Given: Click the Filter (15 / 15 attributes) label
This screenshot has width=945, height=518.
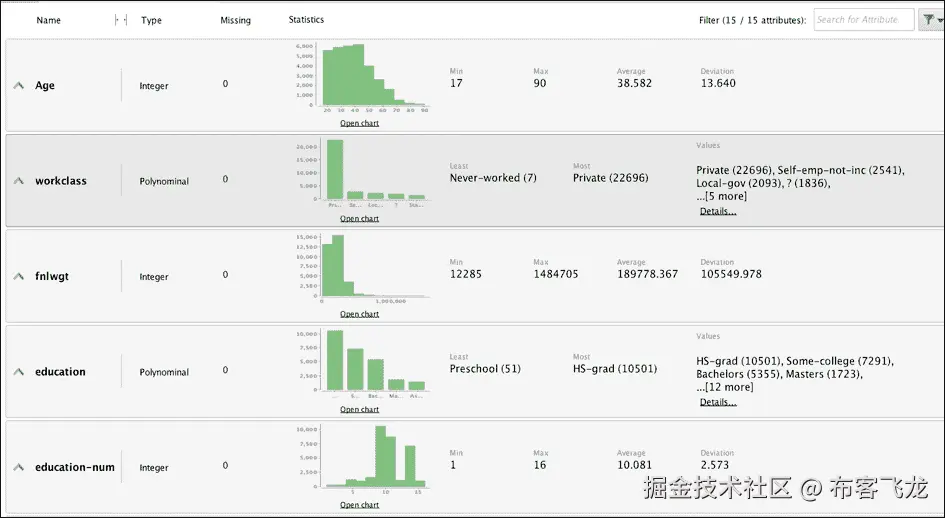Looking at the screenshot, I should [753, 20].
